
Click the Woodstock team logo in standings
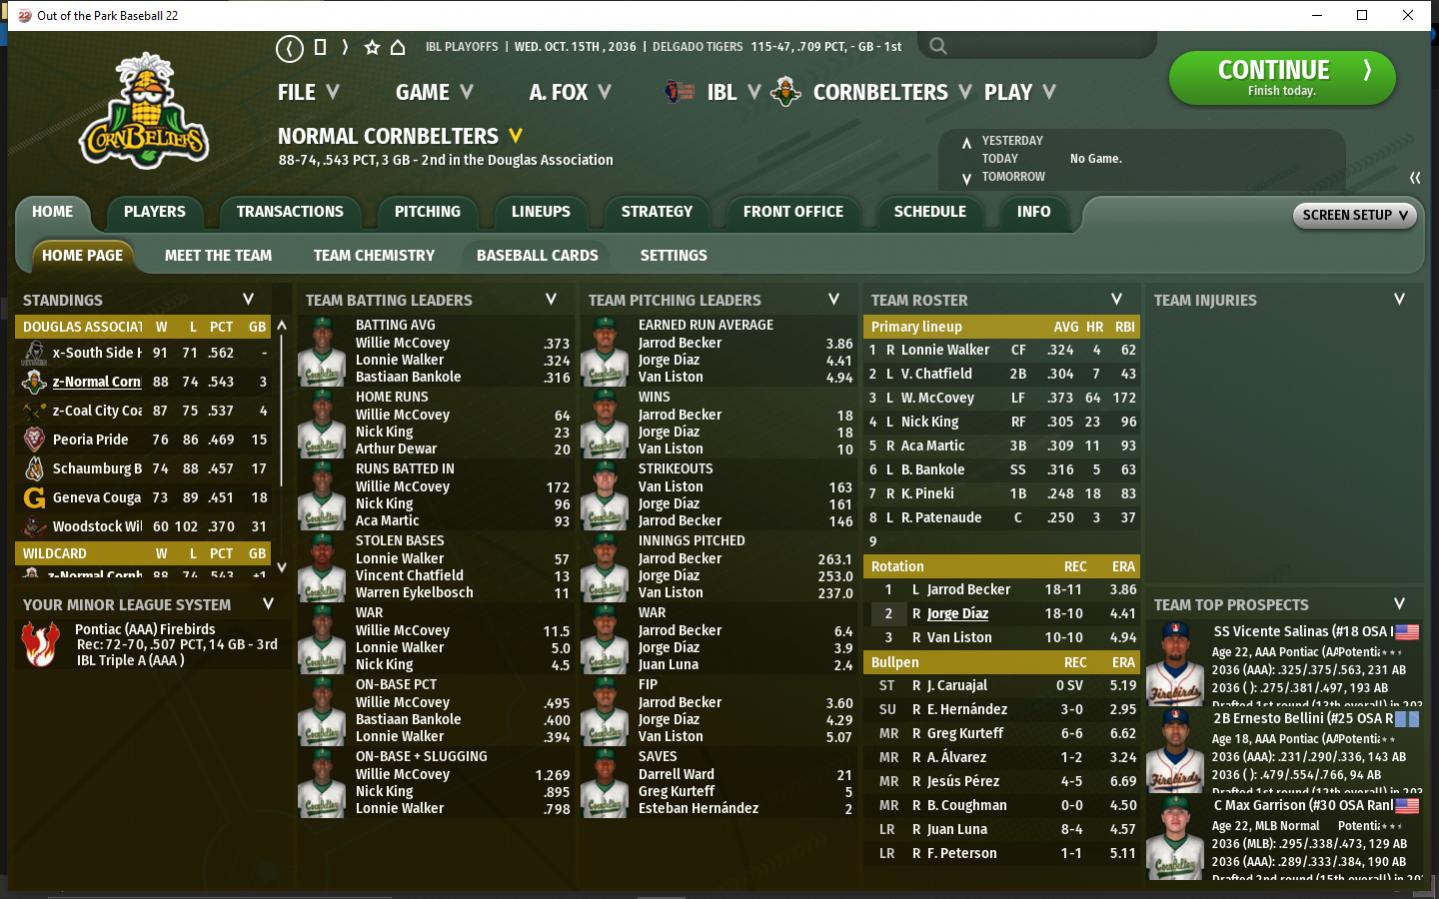point(34,527)
